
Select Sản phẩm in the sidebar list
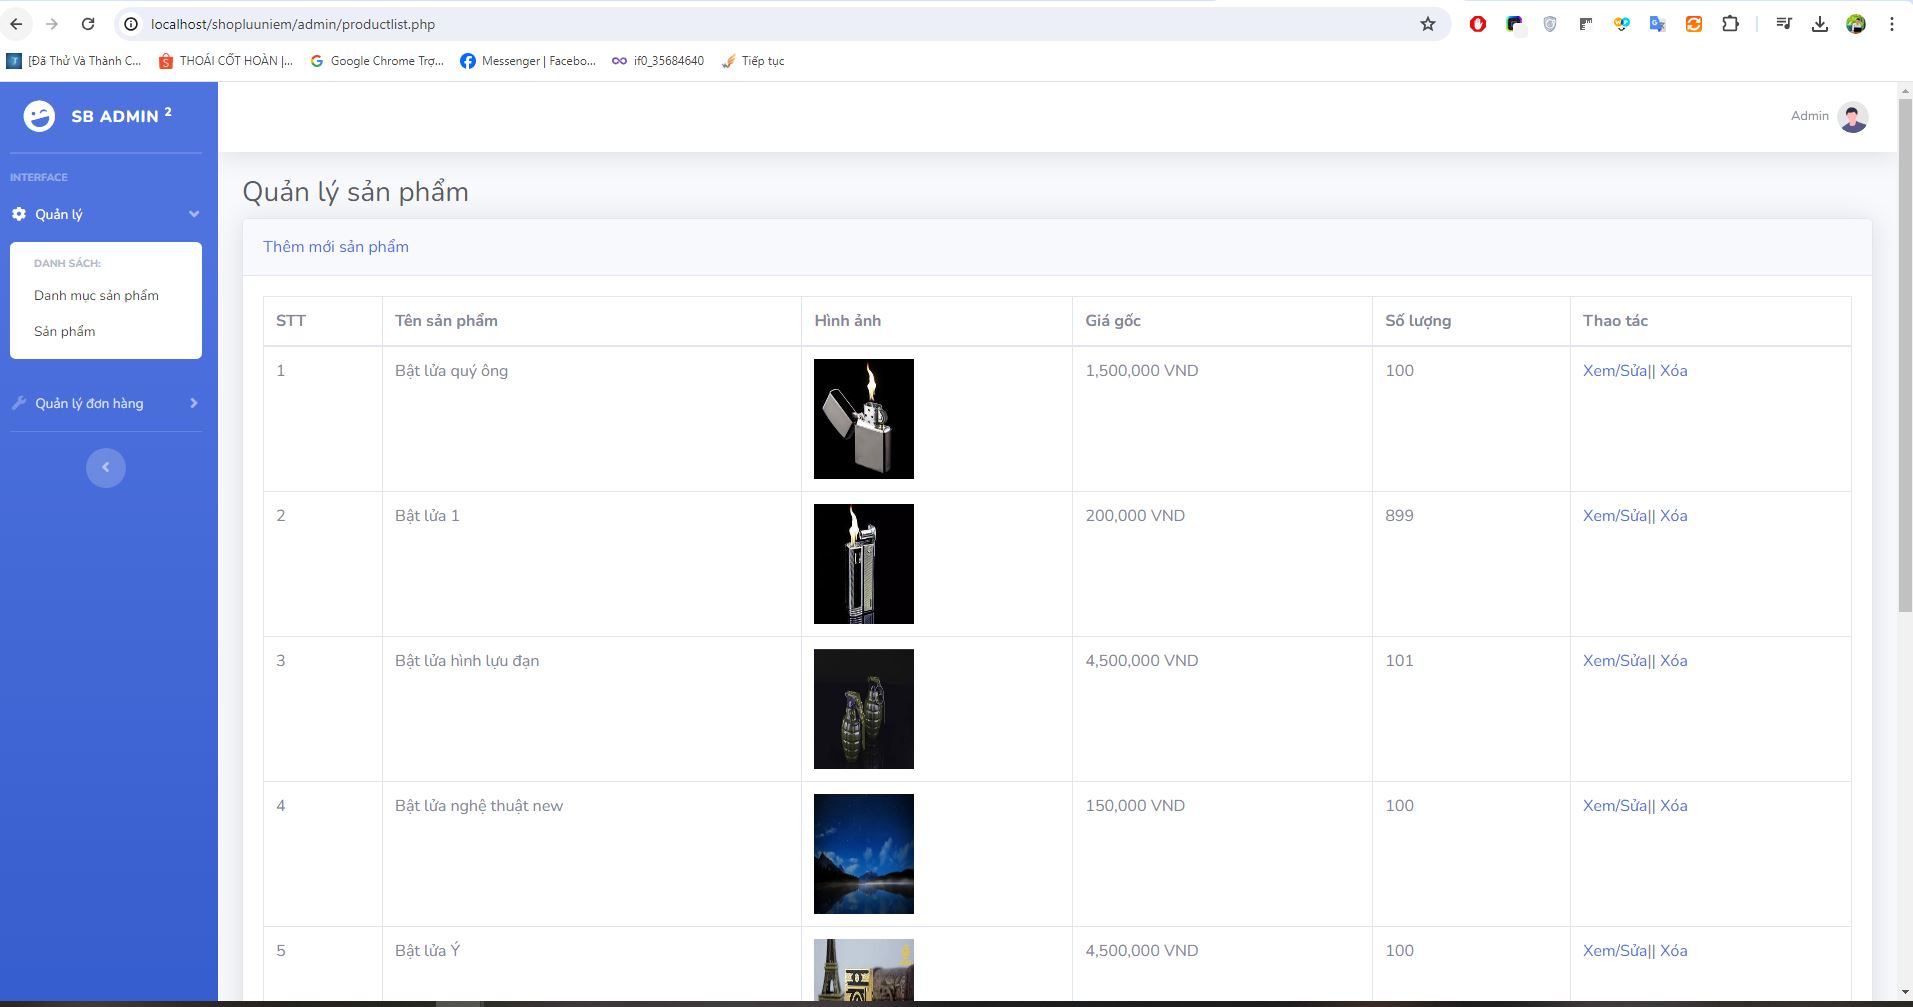pos(65,331)
